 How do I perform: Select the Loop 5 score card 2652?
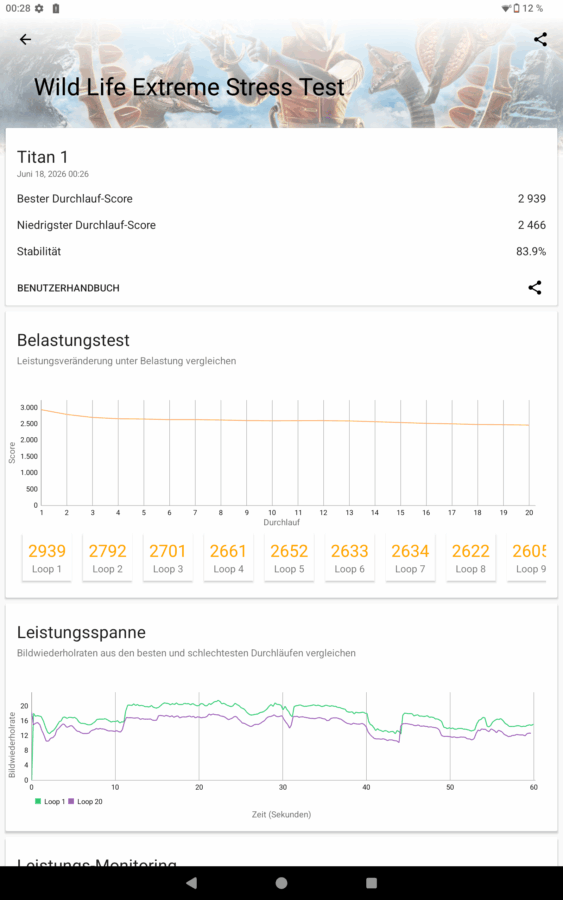click(289, 558)
